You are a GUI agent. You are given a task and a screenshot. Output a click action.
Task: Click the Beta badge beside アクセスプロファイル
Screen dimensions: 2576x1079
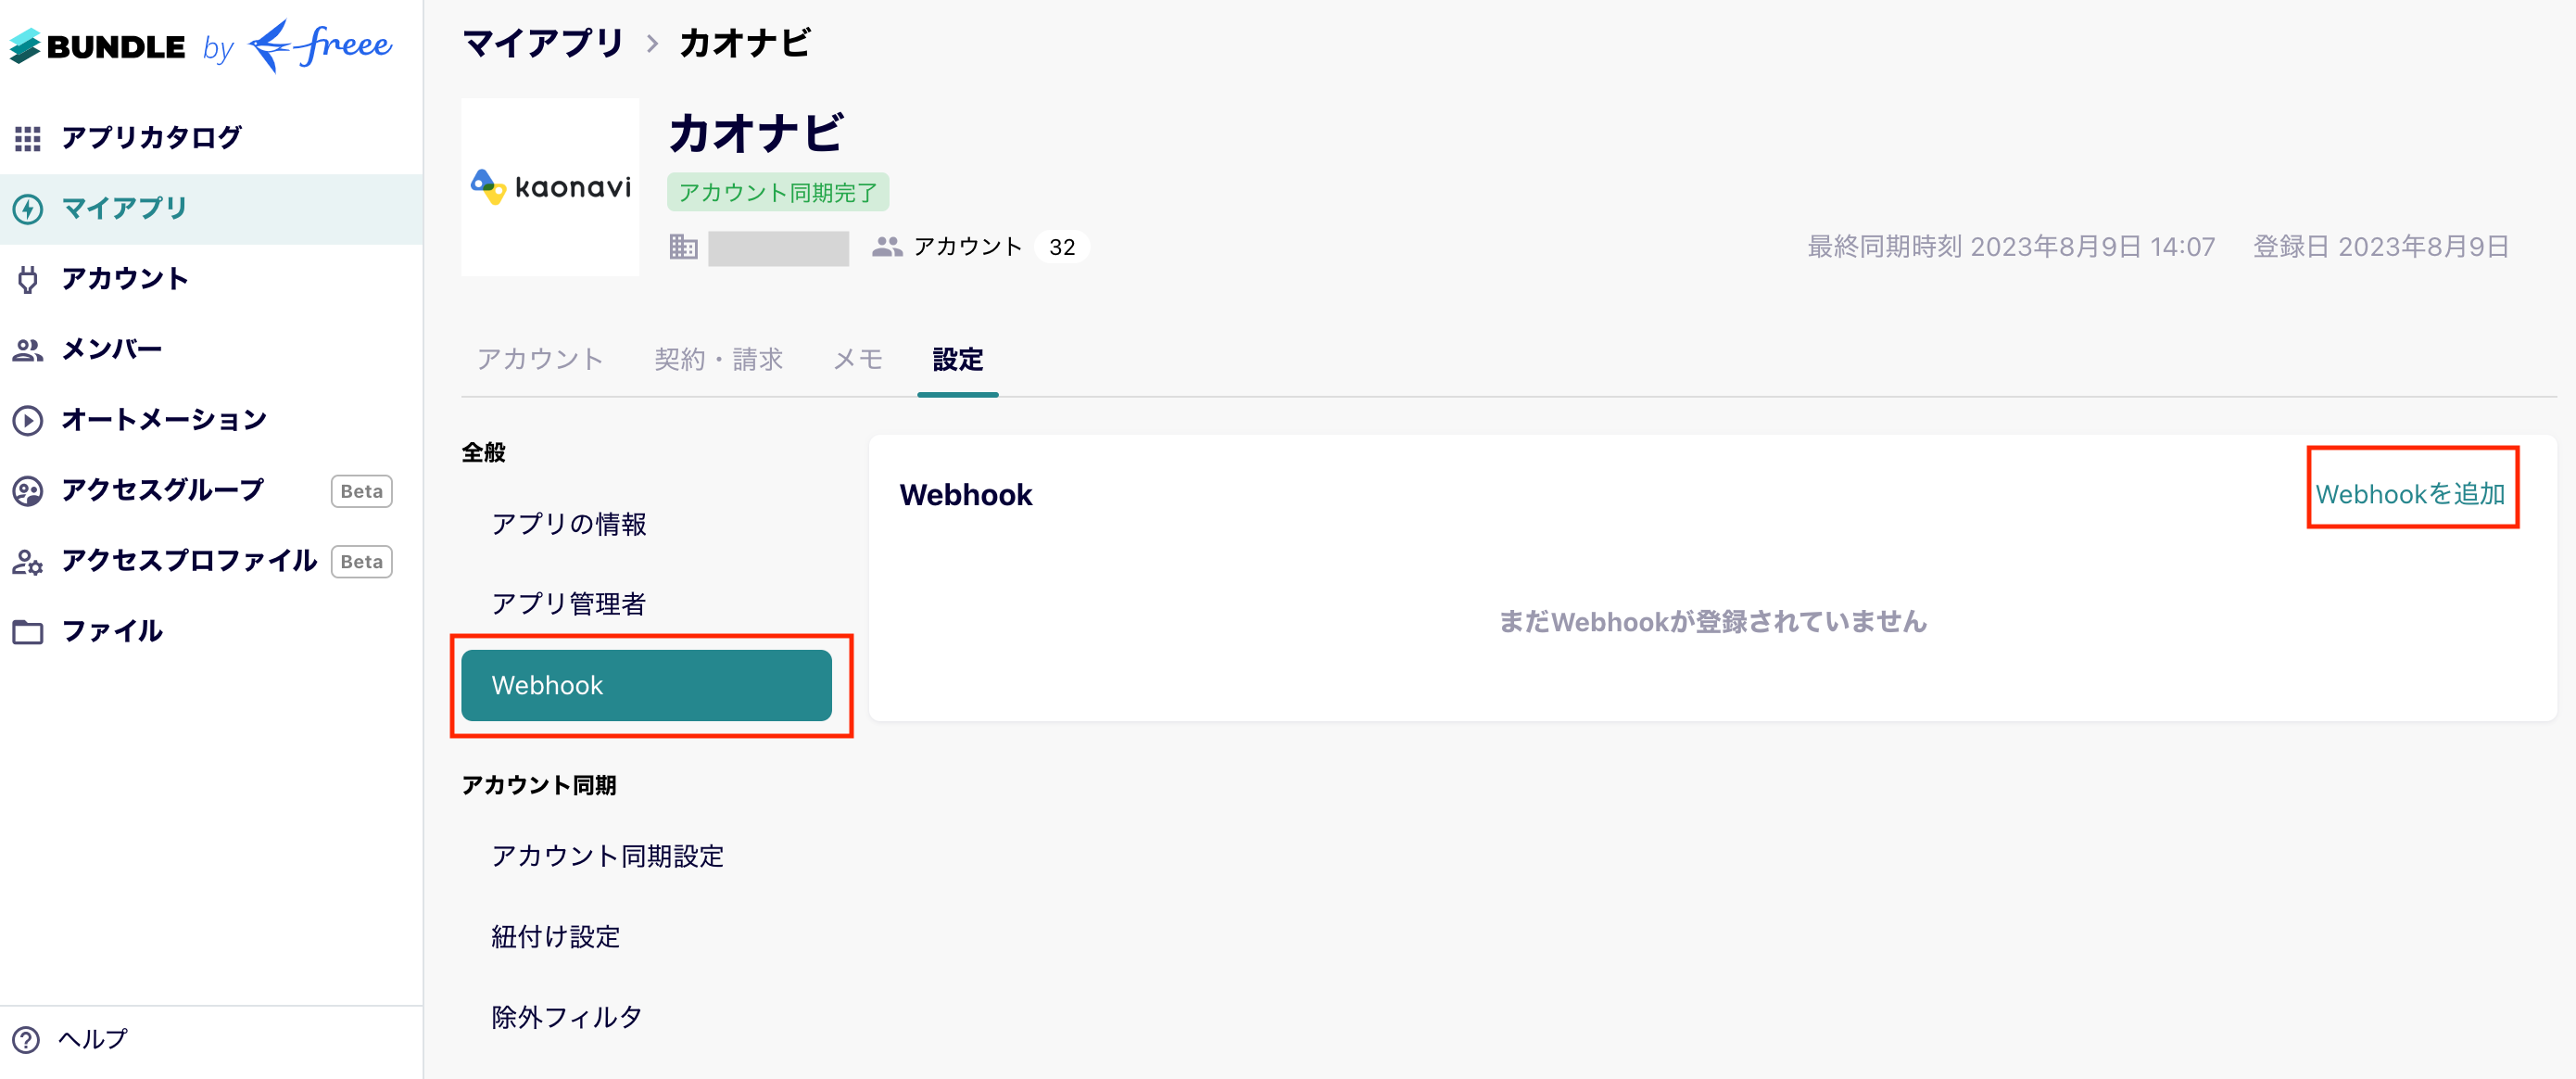click(x=361, y=562)
